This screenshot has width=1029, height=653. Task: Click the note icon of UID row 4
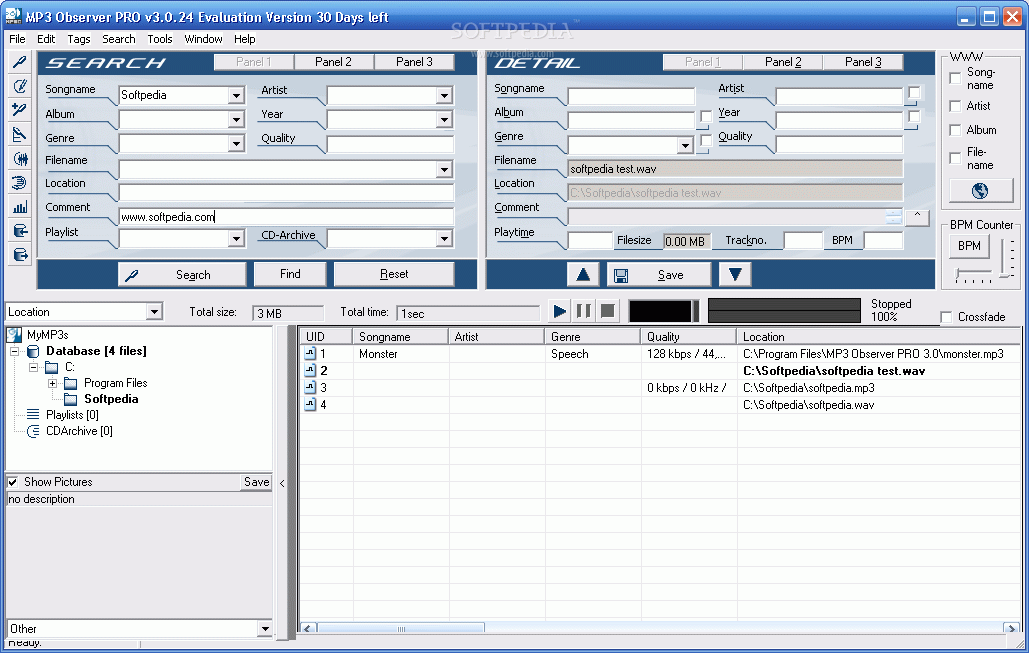(x=310, y=405)
